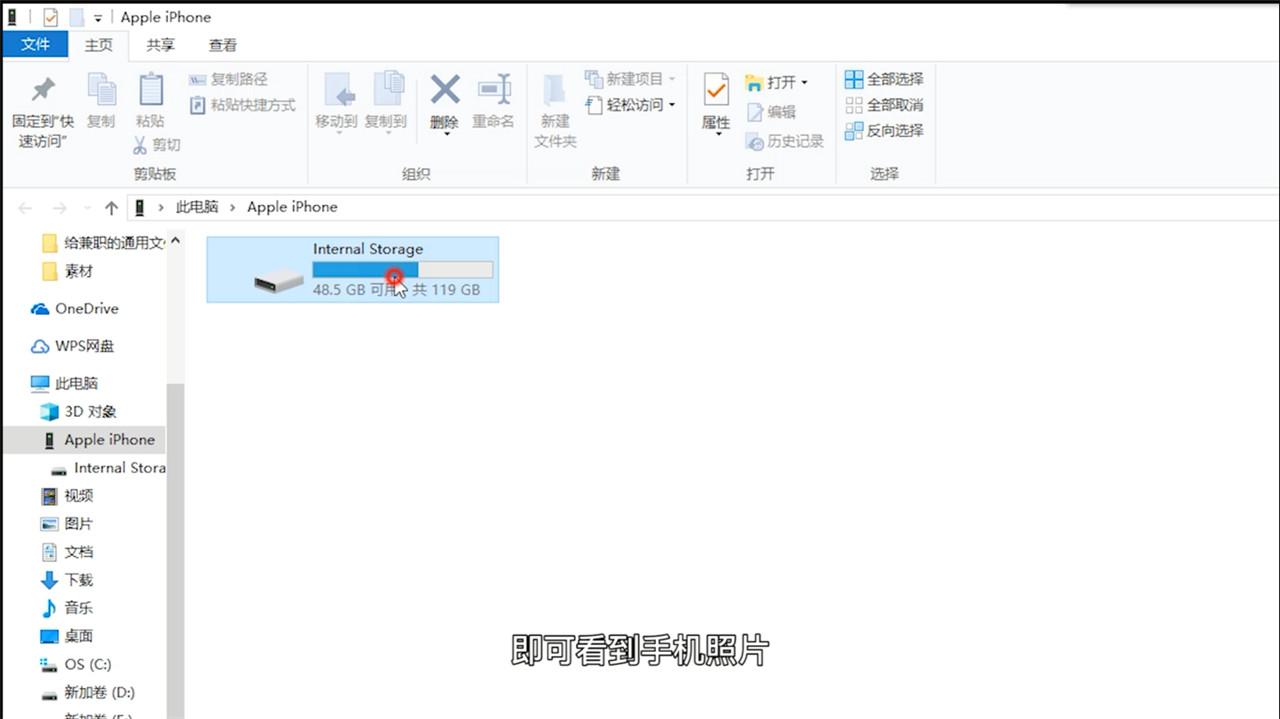This screenshot has height=719, width=1280.
Task: Click the navigation pane vertical scrollbar
Action: (175, 550)
